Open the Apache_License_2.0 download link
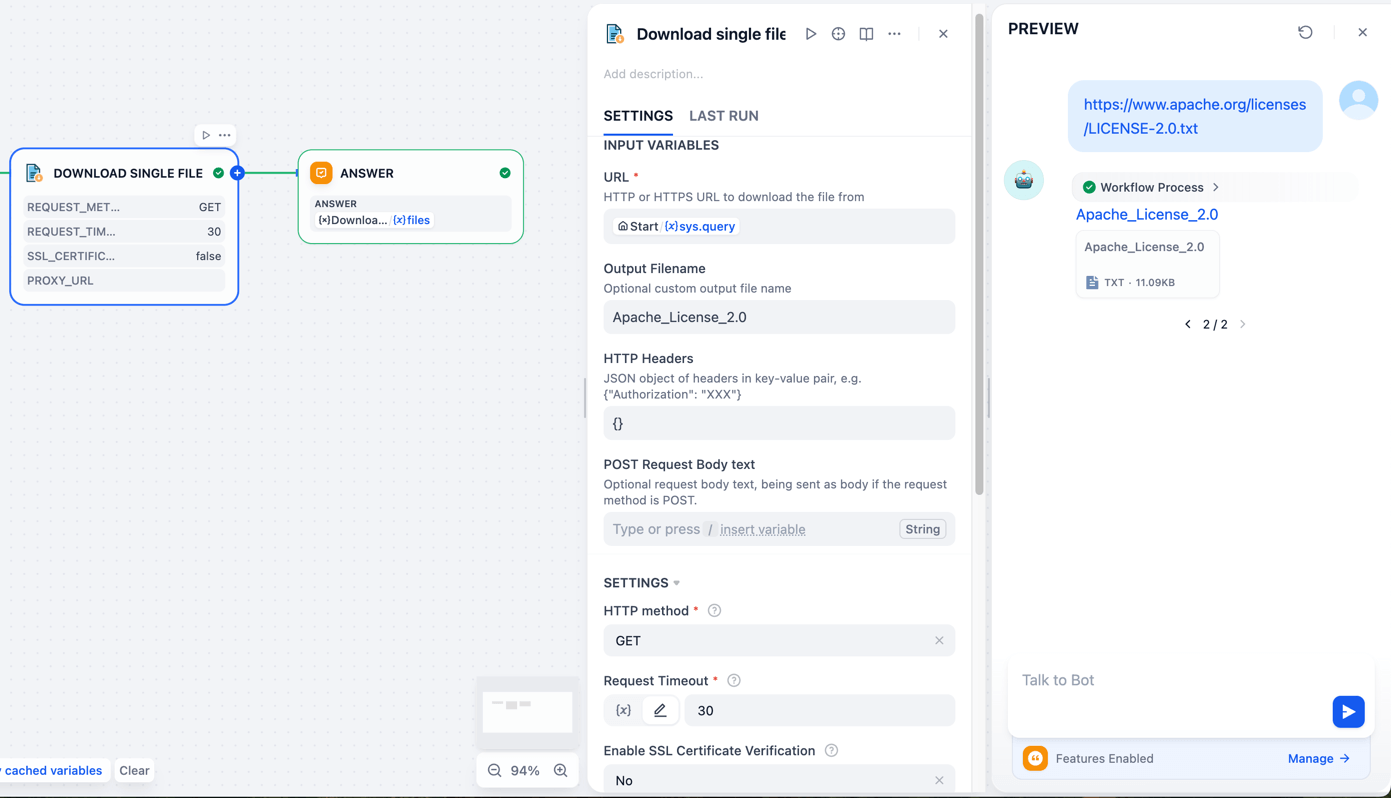This screenshot has height=798, width=1391. 1147,215
